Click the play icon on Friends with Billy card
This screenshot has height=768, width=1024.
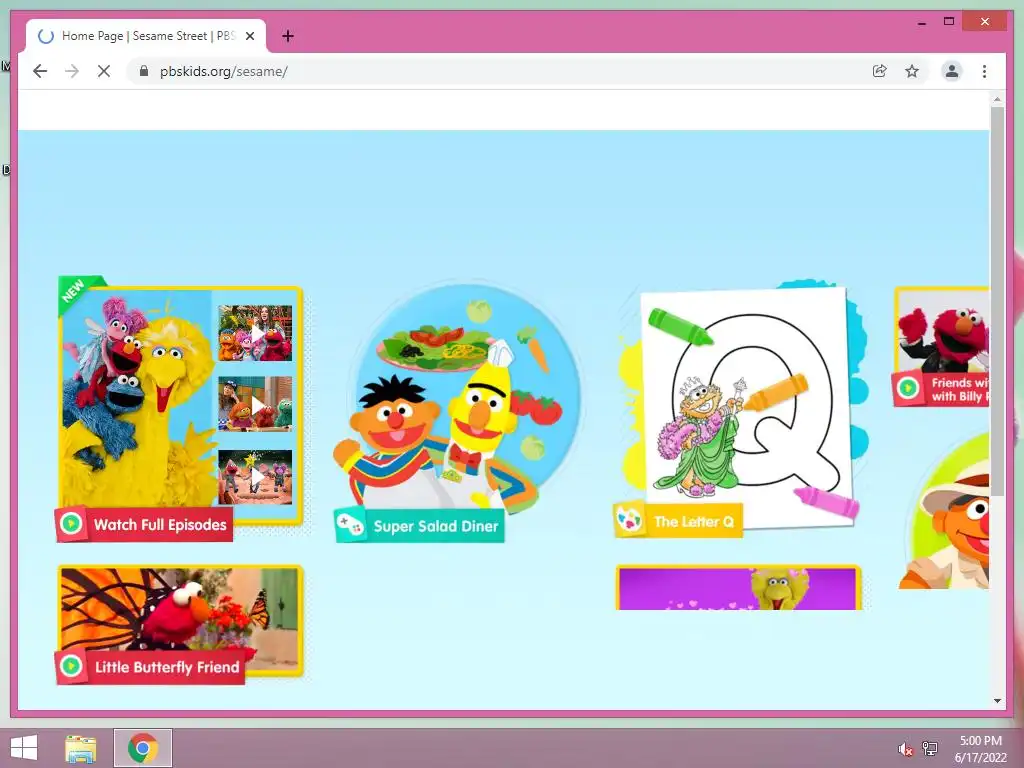click(x=908, y=388)
